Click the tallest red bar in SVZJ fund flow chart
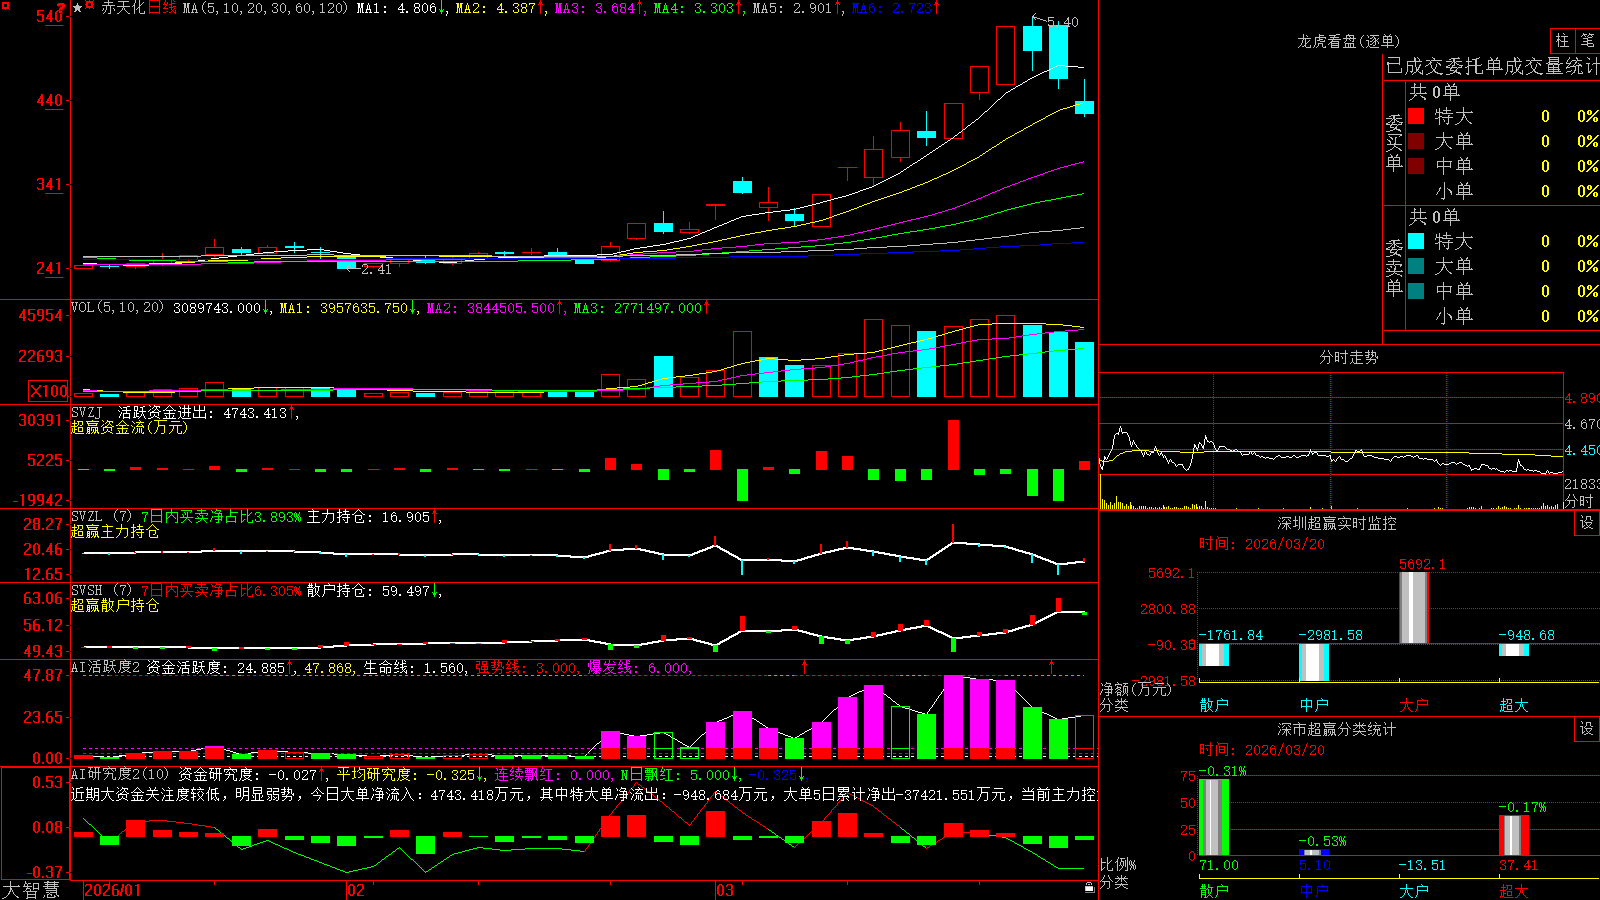 pyautogui.click(x=953, y=445)
